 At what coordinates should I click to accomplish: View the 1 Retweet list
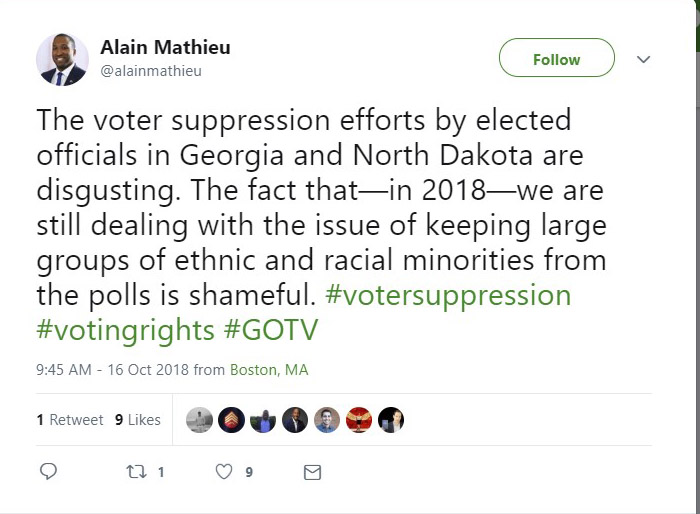click(x=70, y=420)
